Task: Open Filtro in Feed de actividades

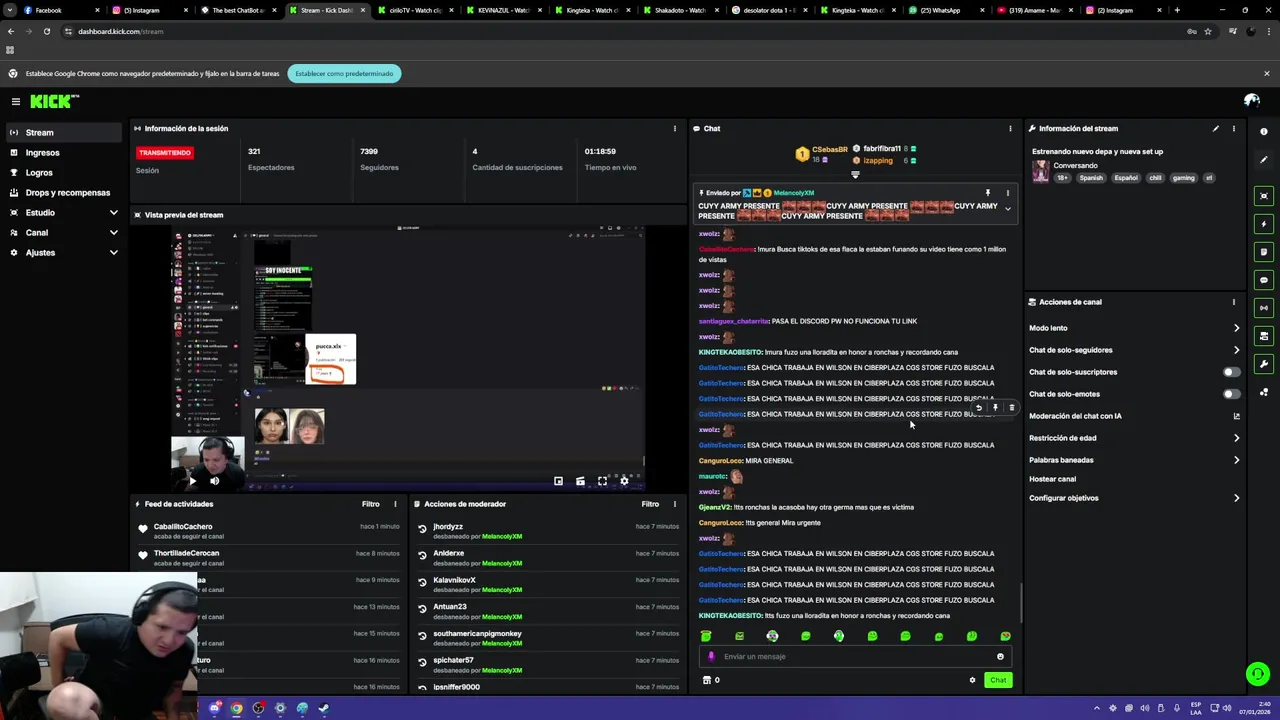Action: [370, 504]
